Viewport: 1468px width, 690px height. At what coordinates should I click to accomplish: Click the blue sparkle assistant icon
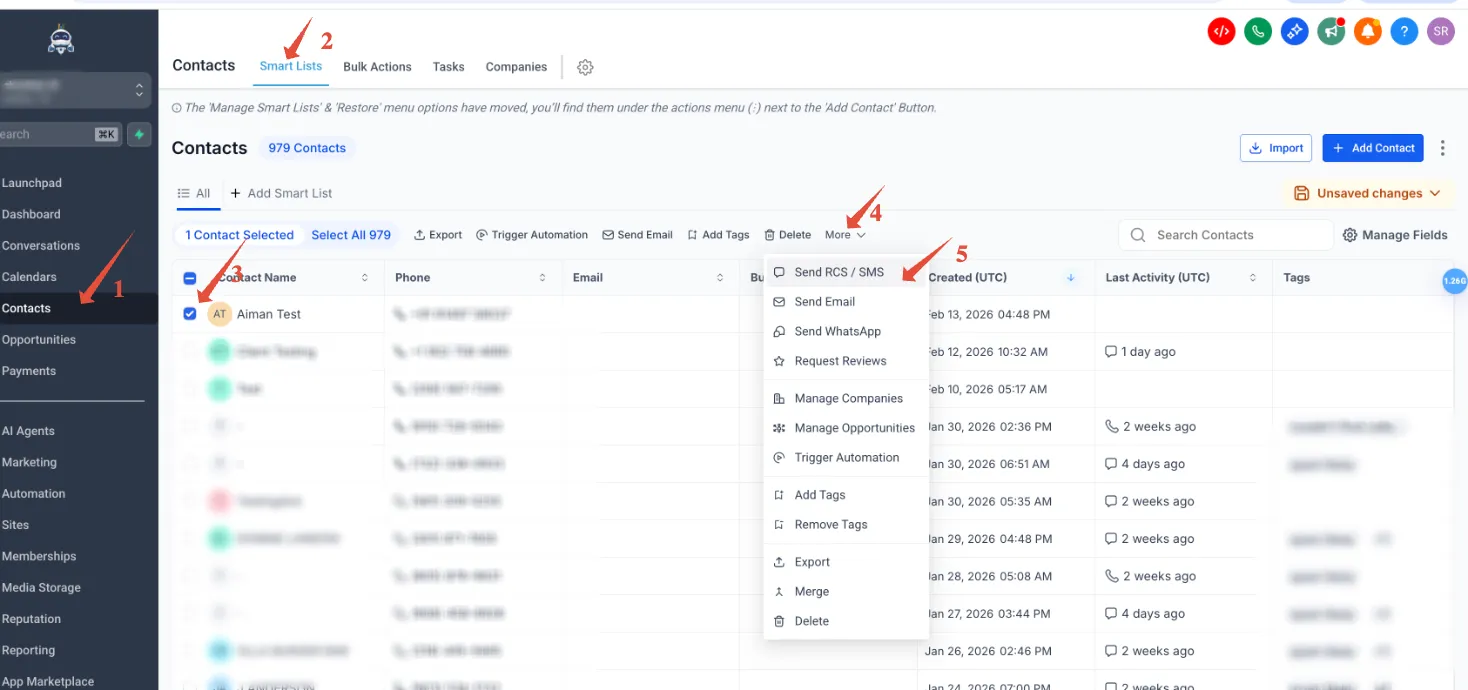pos(1294,32)
